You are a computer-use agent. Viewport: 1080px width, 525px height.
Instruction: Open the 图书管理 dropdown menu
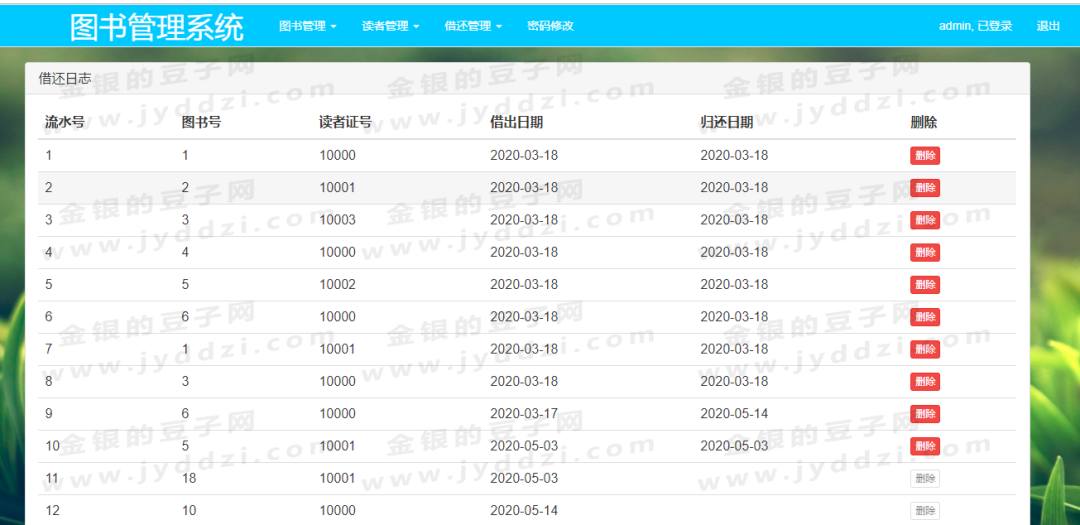click(308, 26)
